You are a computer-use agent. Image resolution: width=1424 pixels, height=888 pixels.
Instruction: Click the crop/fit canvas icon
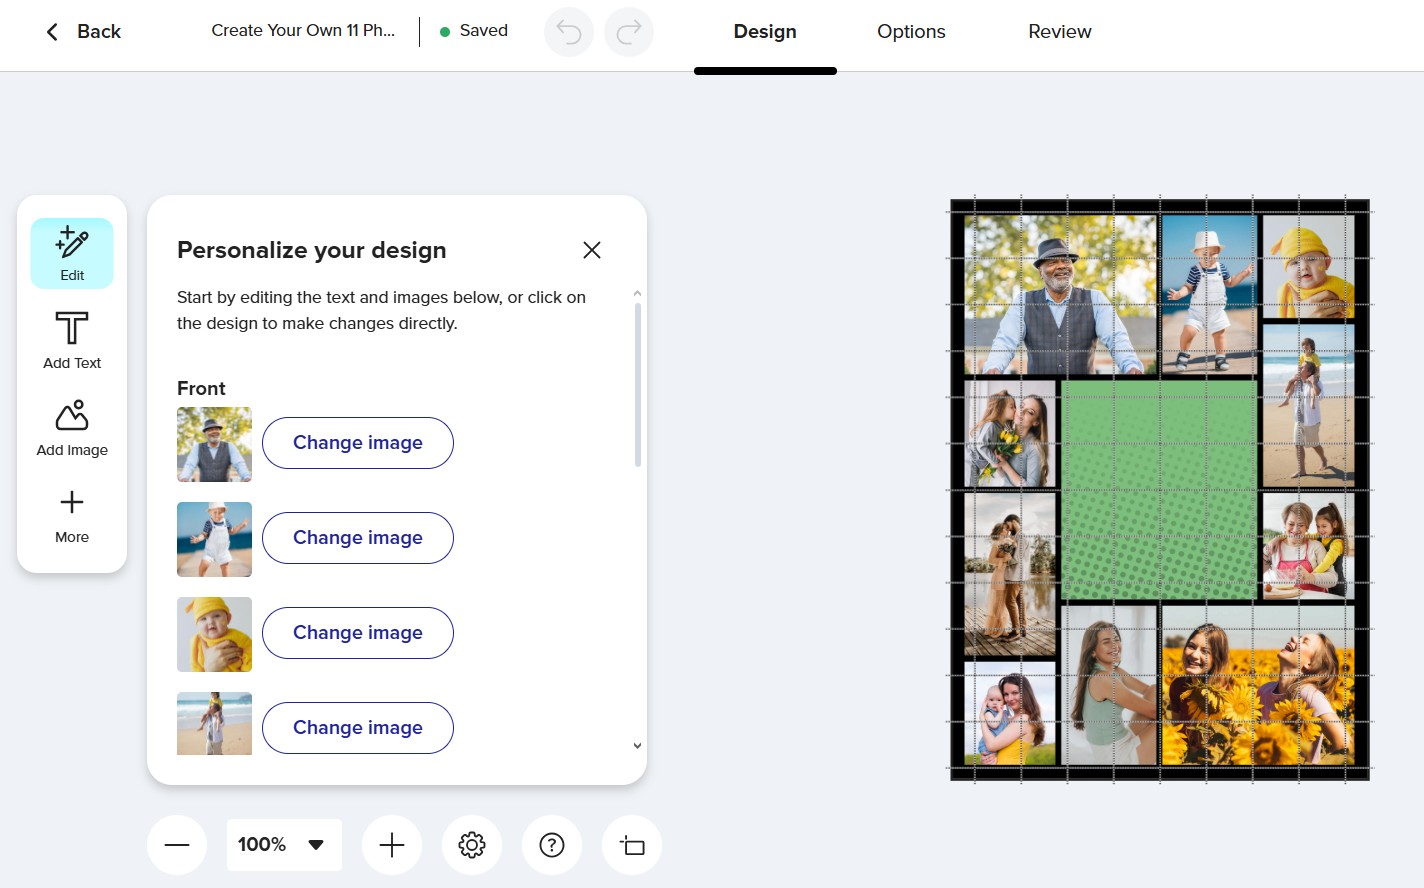point(632,845)
